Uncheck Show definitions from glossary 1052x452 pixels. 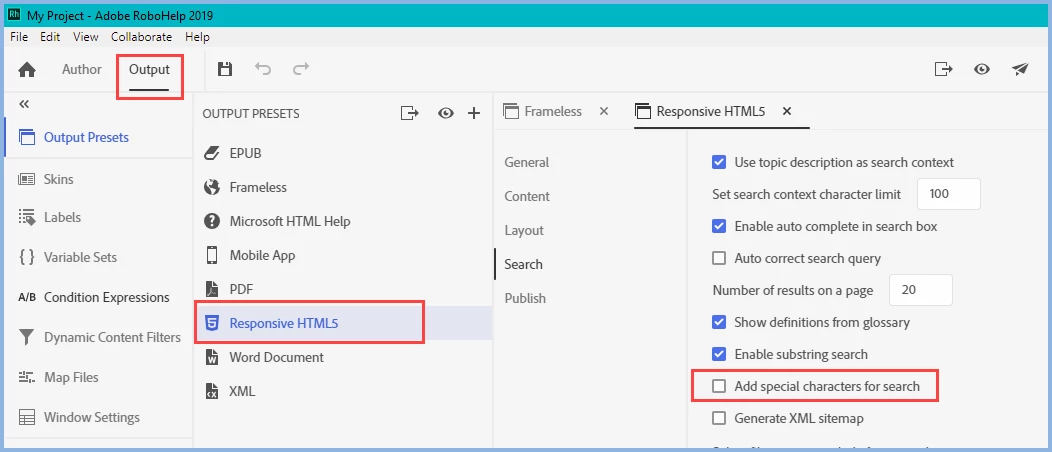[x=719, y=322]
